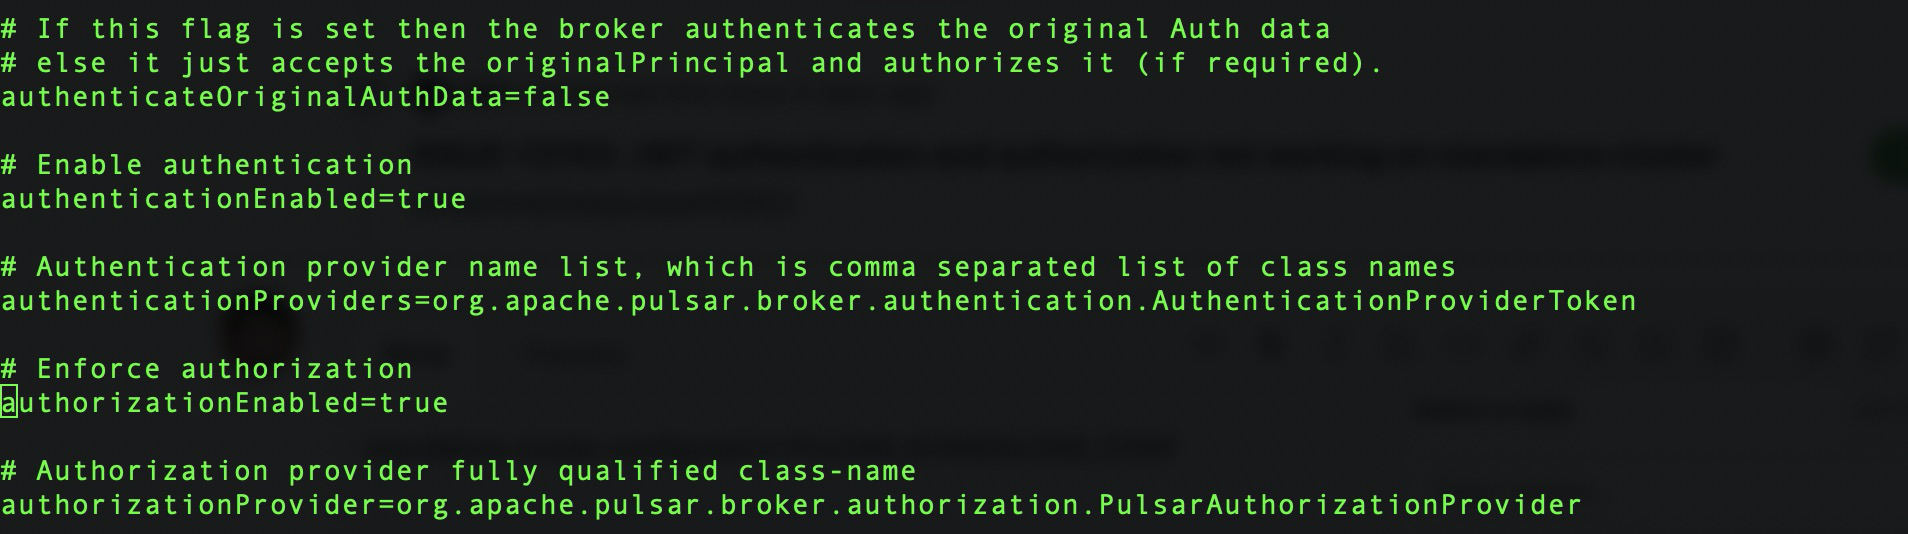Click the 'Authentication provider name list' comment
This screenshot has height=534, width=1908.
pos(333,268)
